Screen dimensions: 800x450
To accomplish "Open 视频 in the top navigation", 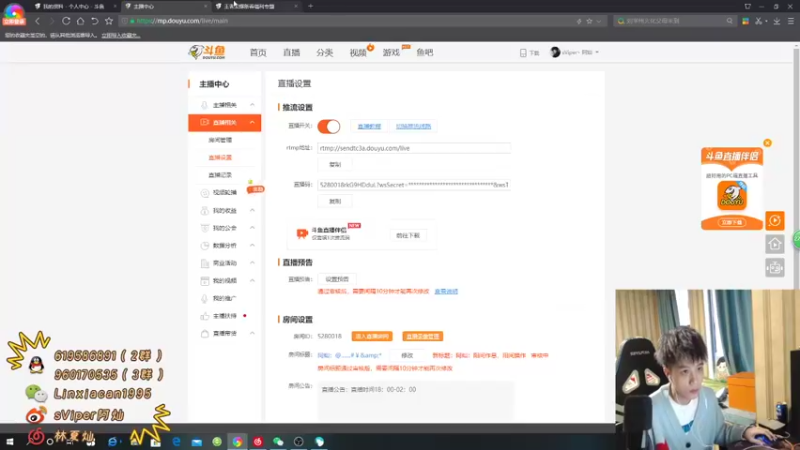I will [x=358, y=53].
